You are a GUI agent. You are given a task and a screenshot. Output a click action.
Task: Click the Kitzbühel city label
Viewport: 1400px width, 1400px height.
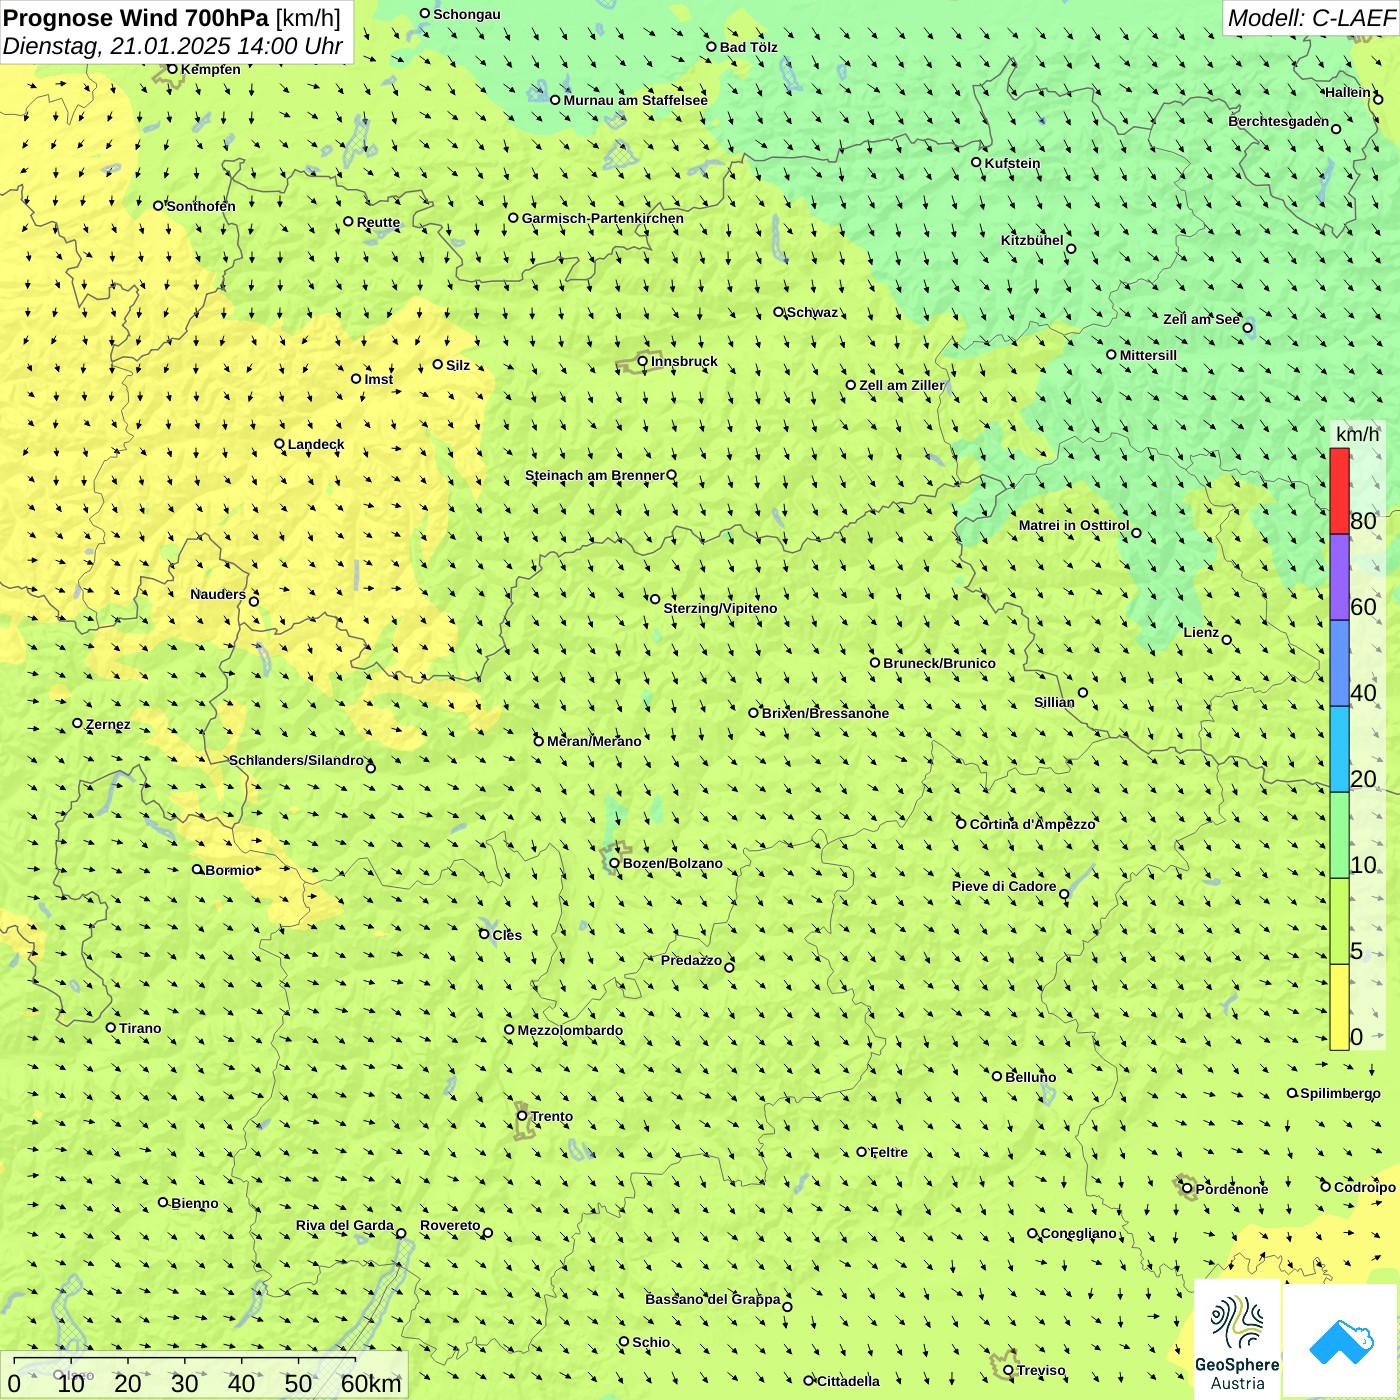pos(1032,240)
